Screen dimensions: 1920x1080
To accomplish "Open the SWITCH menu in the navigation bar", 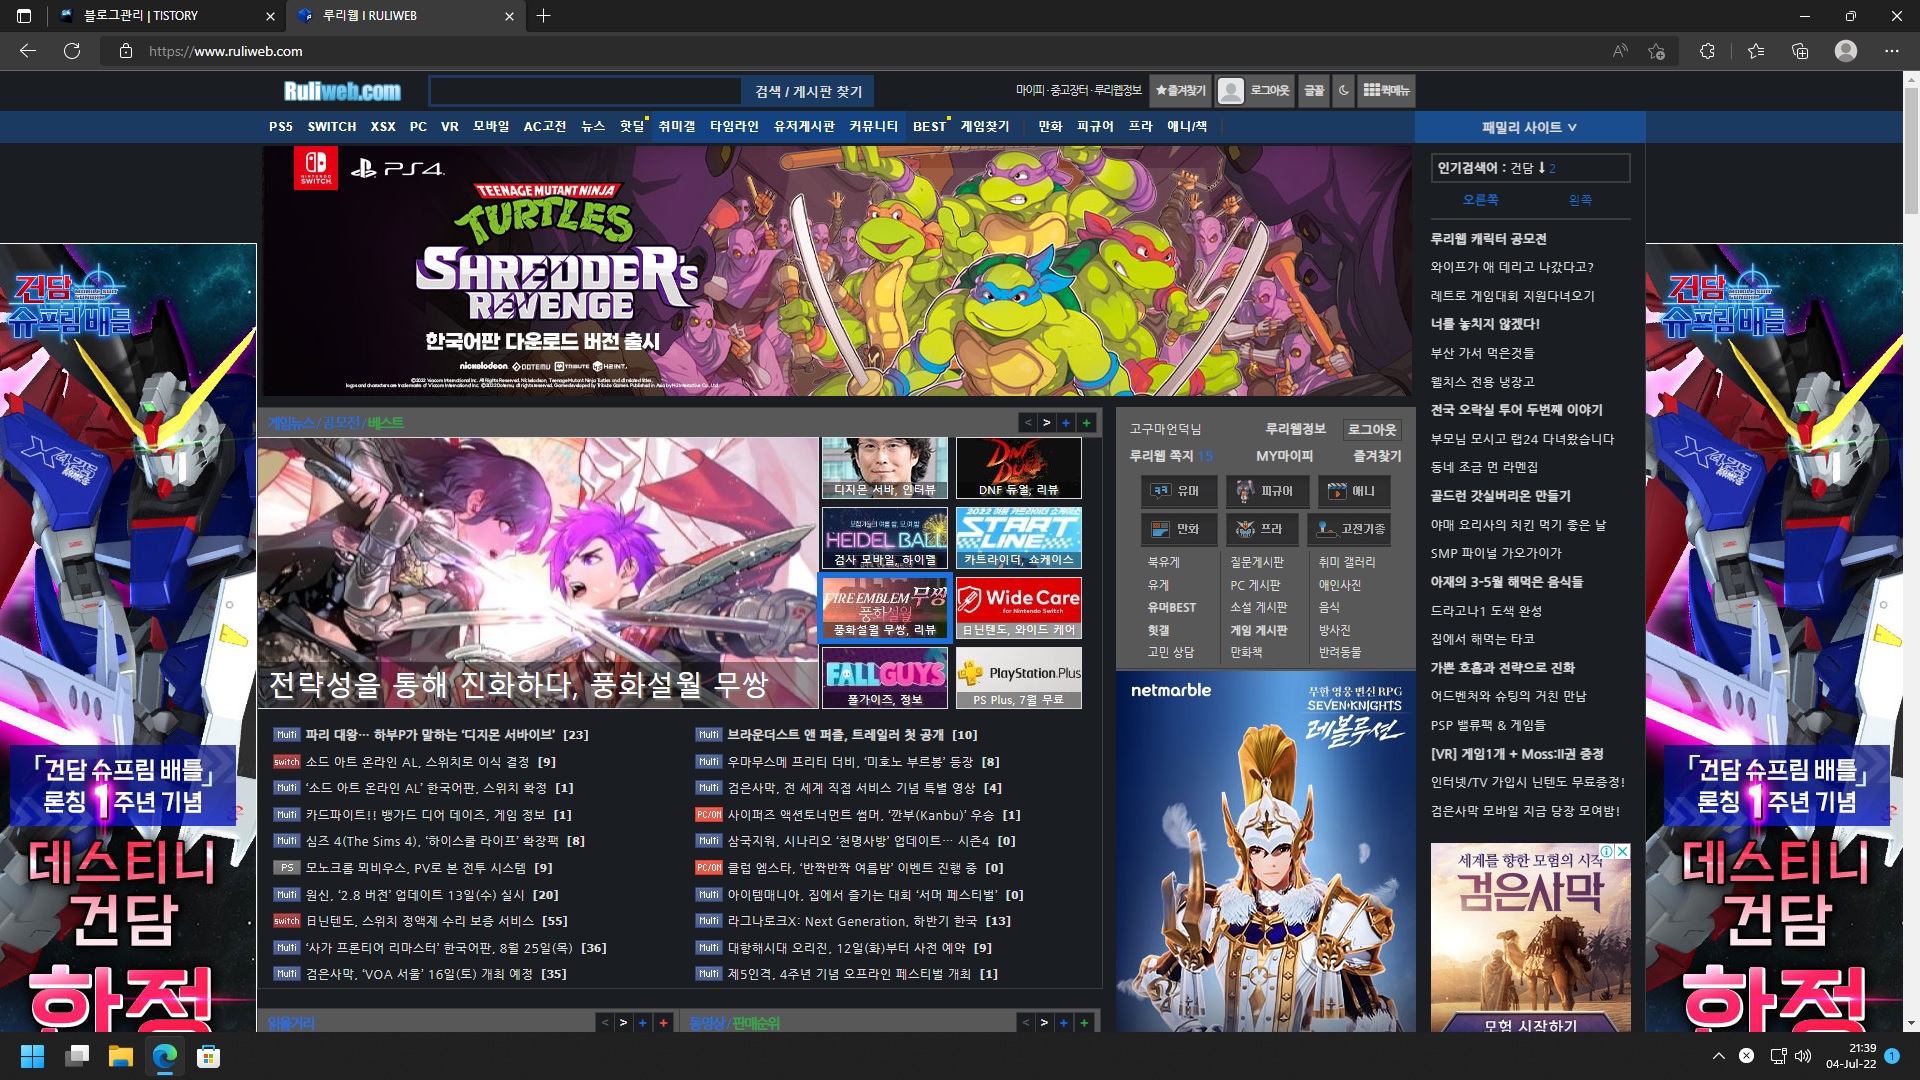I will click(331, 127).
